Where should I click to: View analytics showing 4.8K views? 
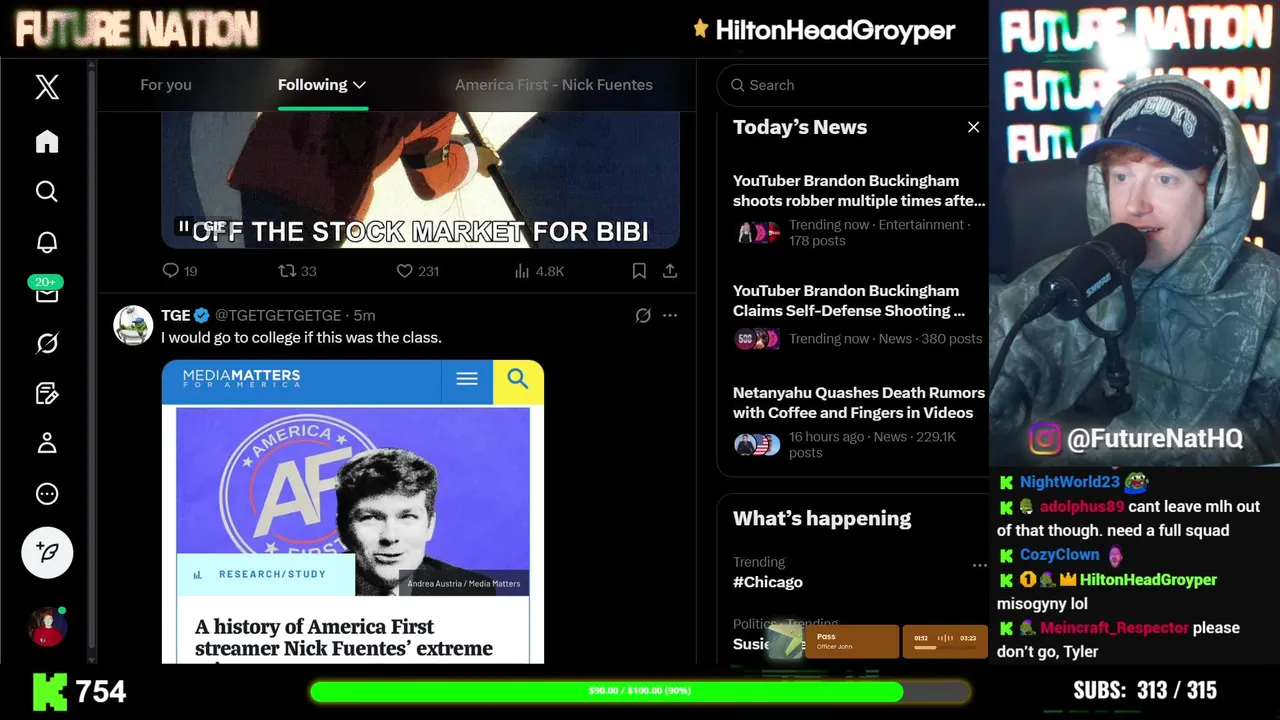click(x=539, y=271)
